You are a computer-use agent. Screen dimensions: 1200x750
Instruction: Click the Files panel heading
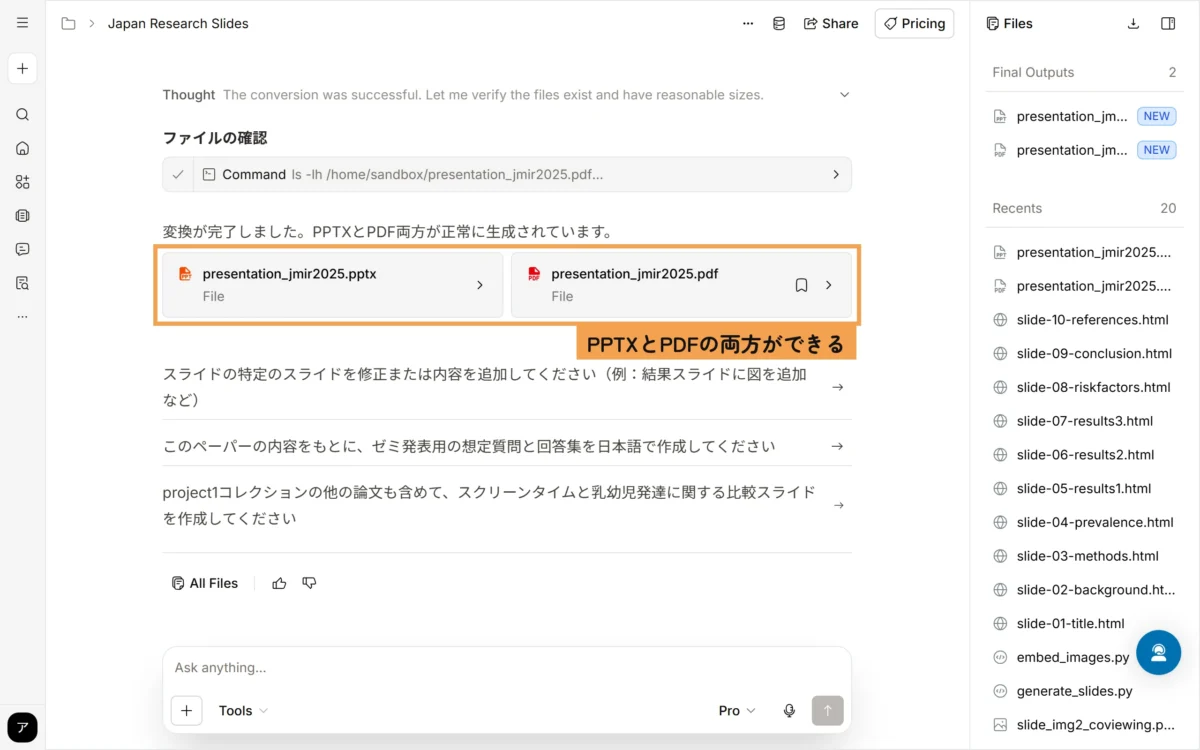pyautogui.click(x=1009, y=23)
